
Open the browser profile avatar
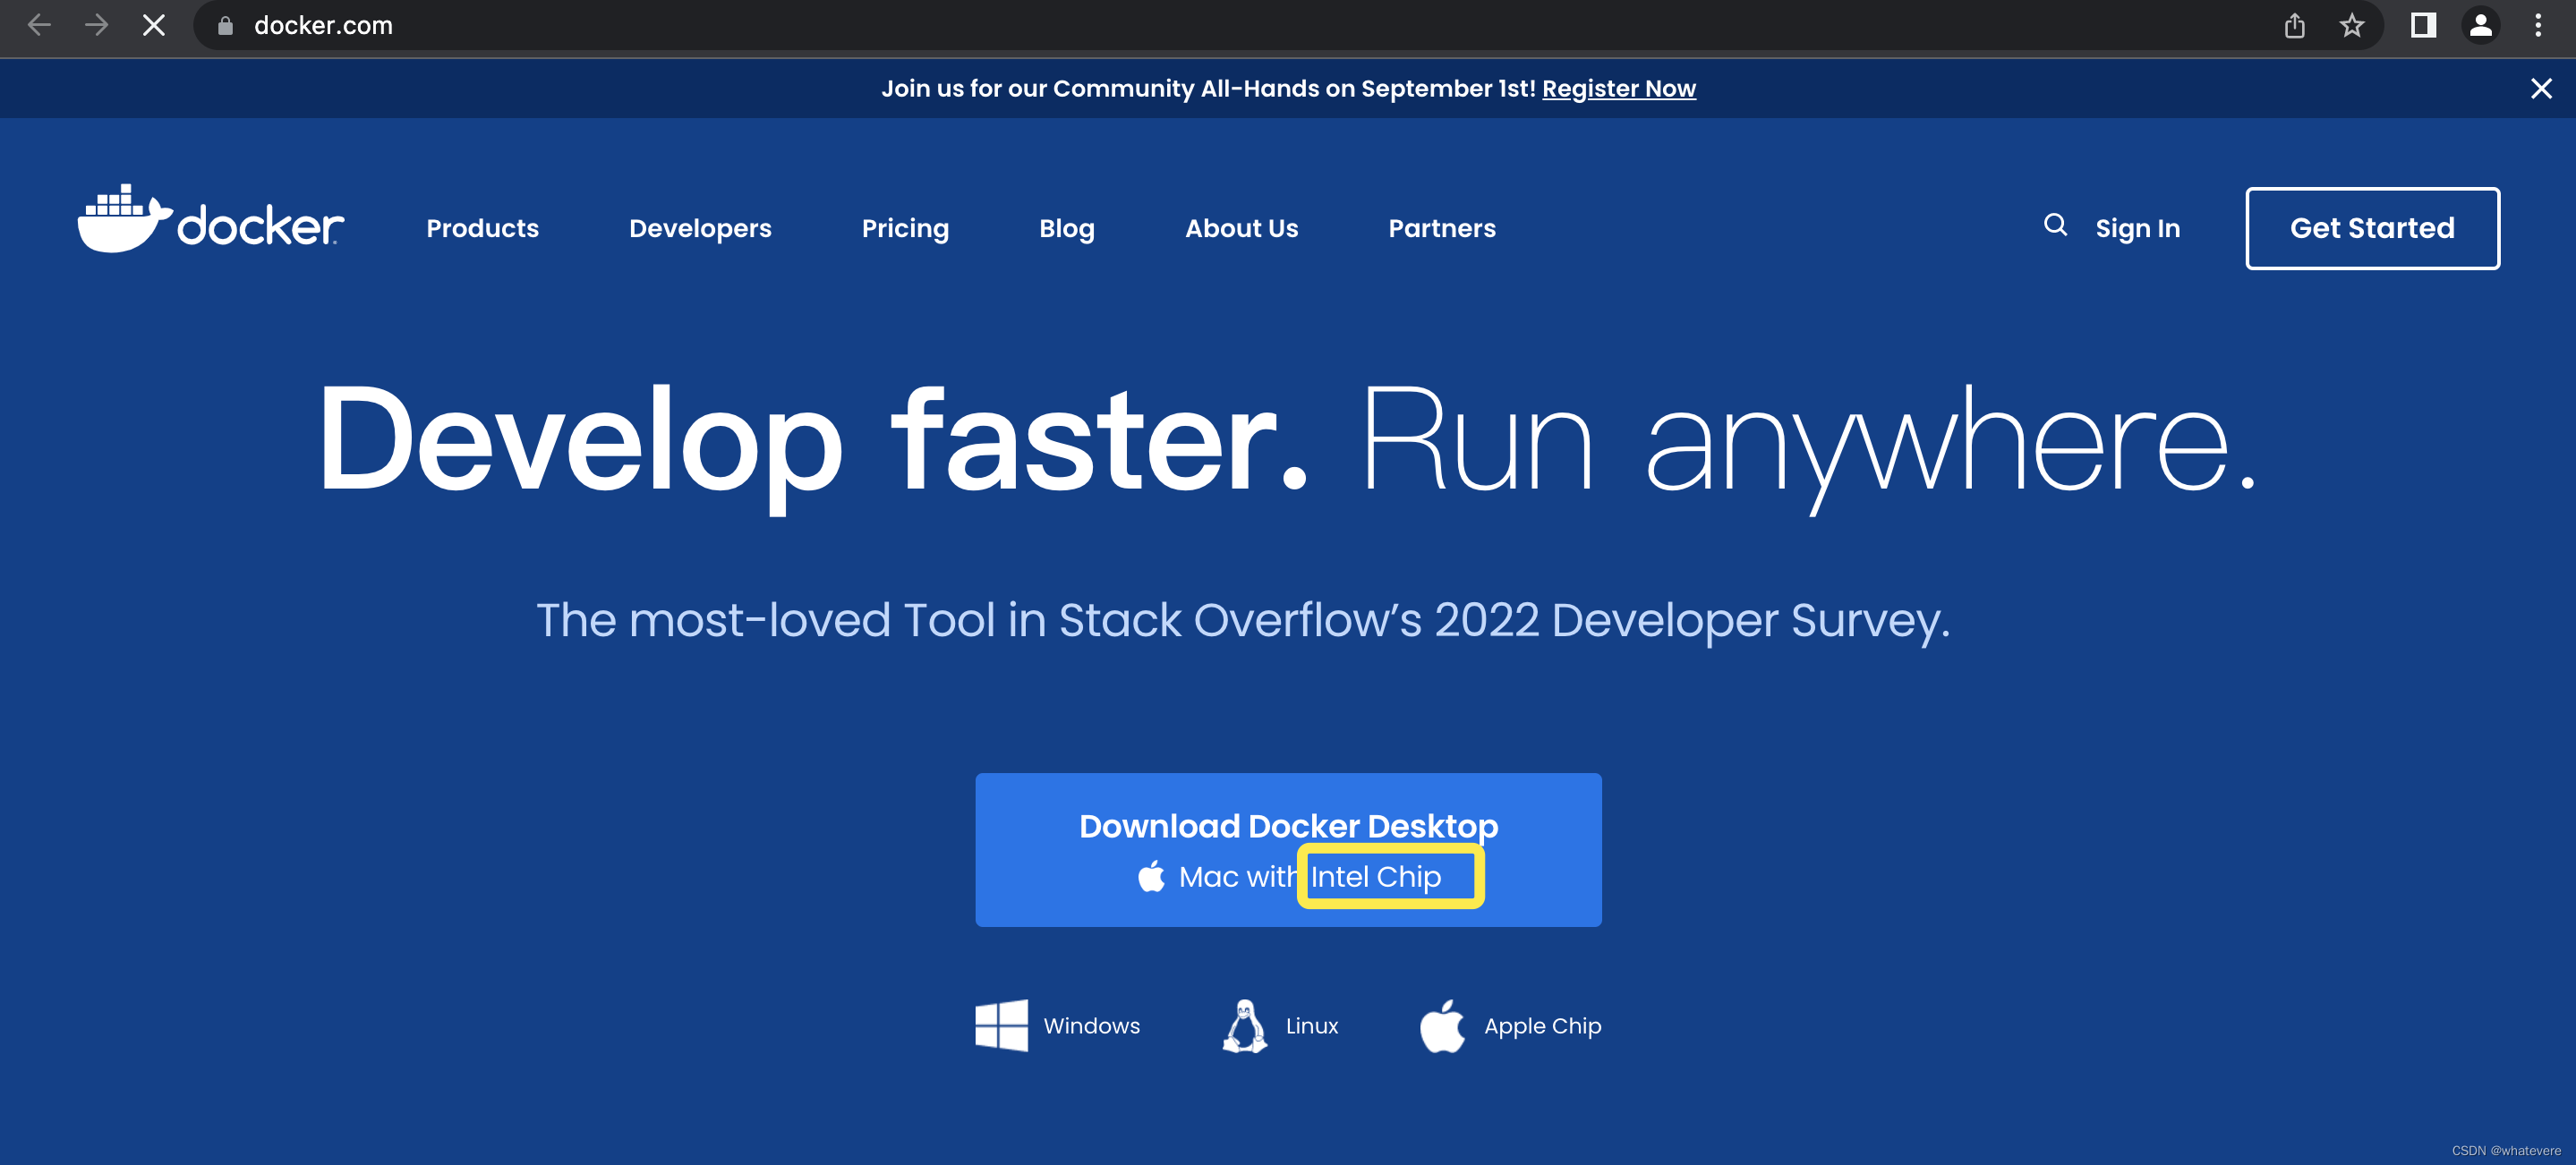click(x=2480, y=25)
